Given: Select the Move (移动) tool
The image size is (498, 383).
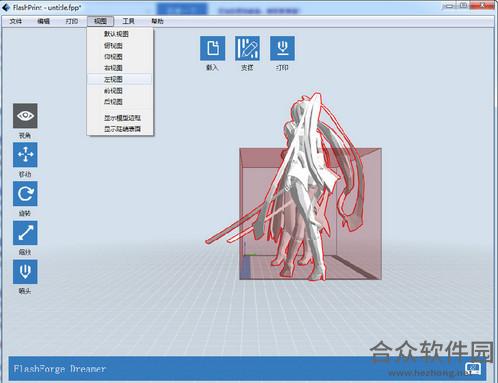Looking at the screenshot, I should click(25, 155).
